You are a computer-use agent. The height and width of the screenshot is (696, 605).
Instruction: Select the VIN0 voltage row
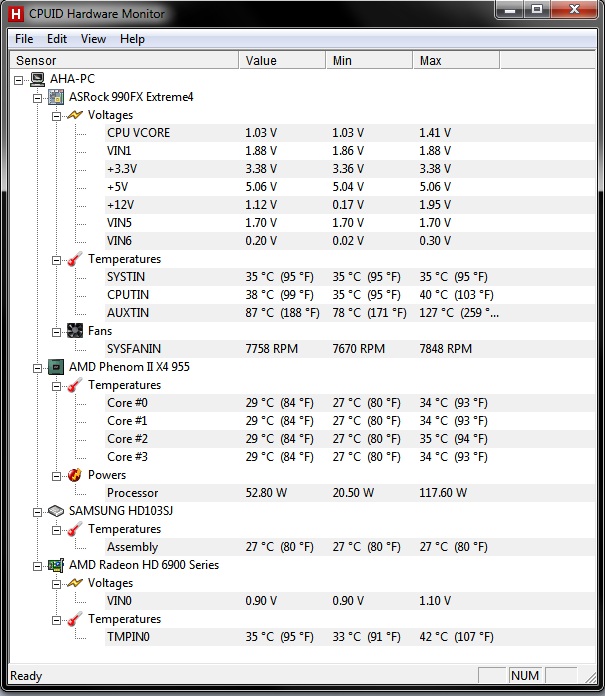[350, 601]
